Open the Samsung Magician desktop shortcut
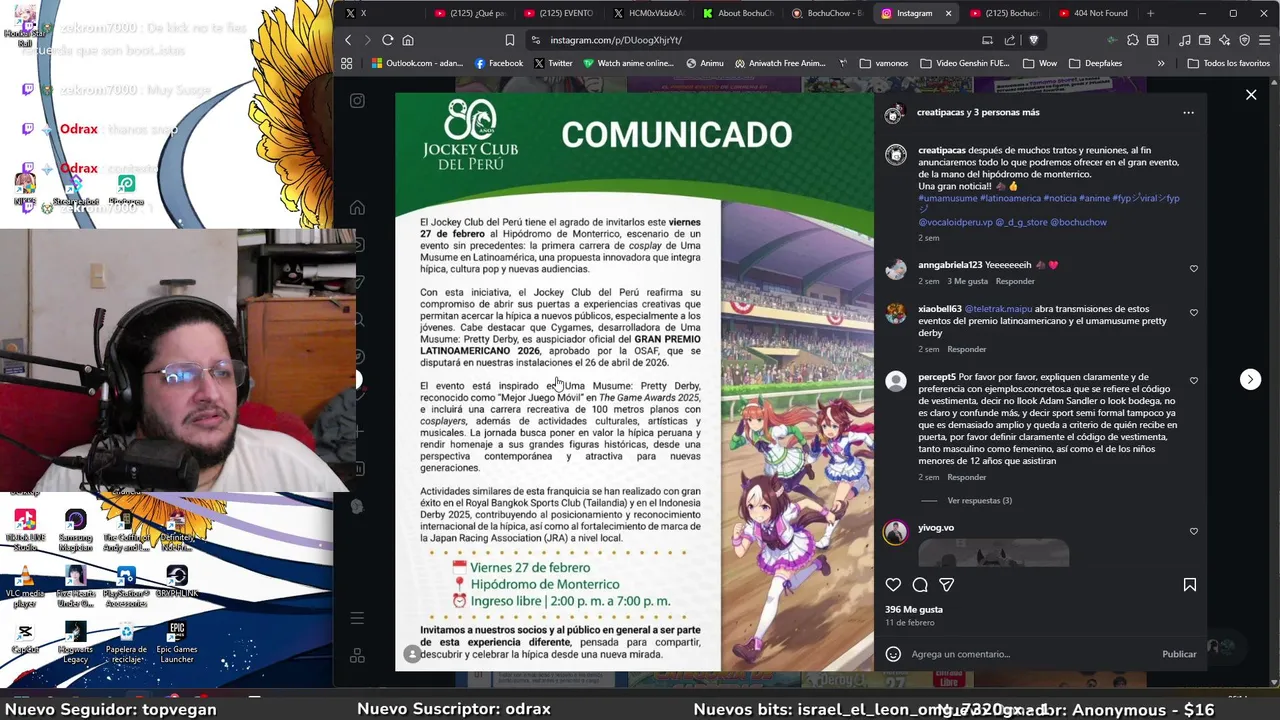The height and width of the screenshot is (720, 1280). pyautogui.click(x=75, y=531)
